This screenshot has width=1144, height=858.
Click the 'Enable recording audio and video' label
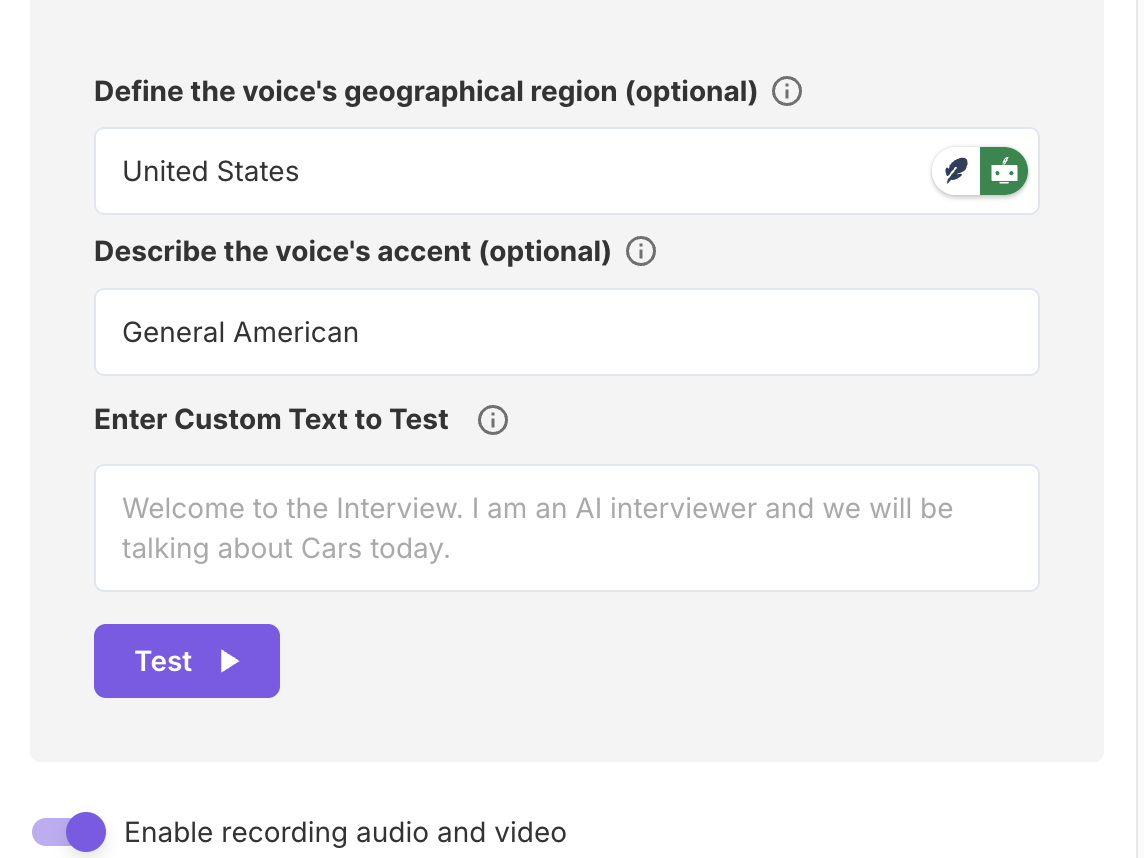pyautogui.click(x=345, y=832)
